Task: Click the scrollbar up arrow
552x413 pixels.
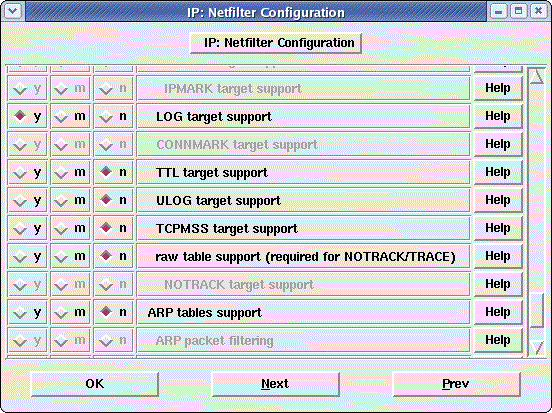Action: coord(537,76)
